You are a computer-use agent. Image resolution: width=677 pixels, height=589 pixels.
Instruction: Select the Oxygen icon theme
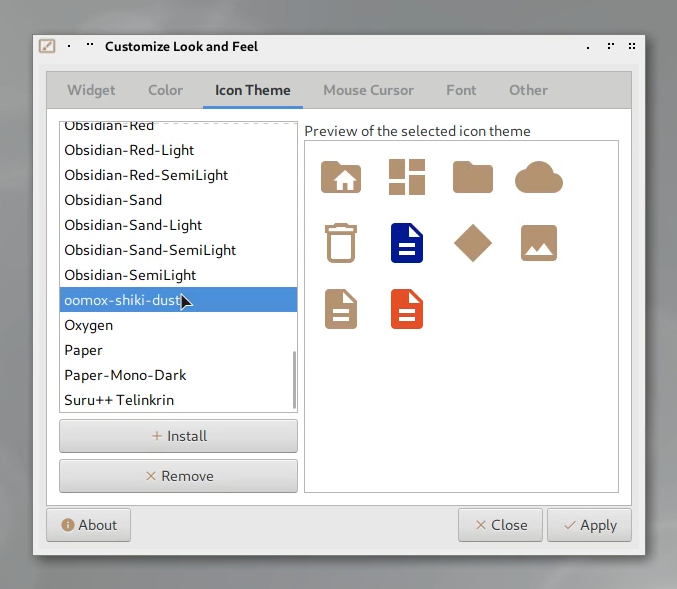(x=178, y=325)
